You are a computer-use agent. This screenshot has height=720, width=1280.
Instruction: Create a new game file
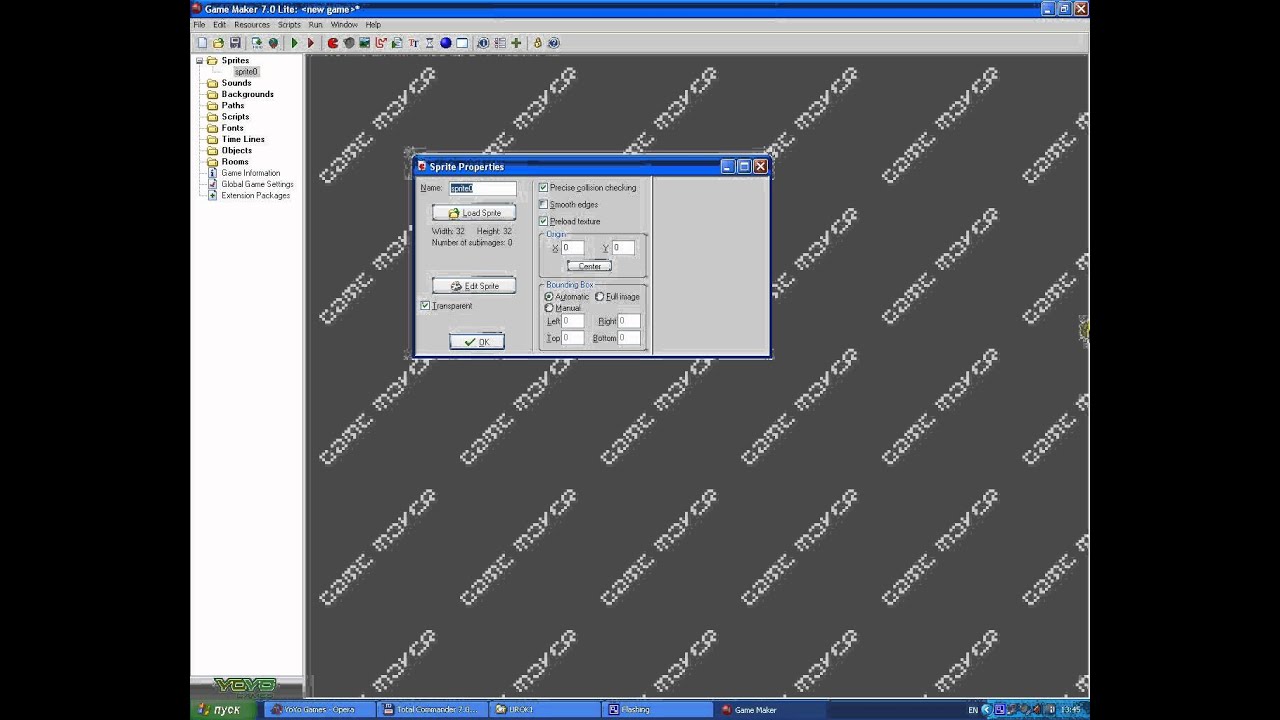click(x=202, y=43)
